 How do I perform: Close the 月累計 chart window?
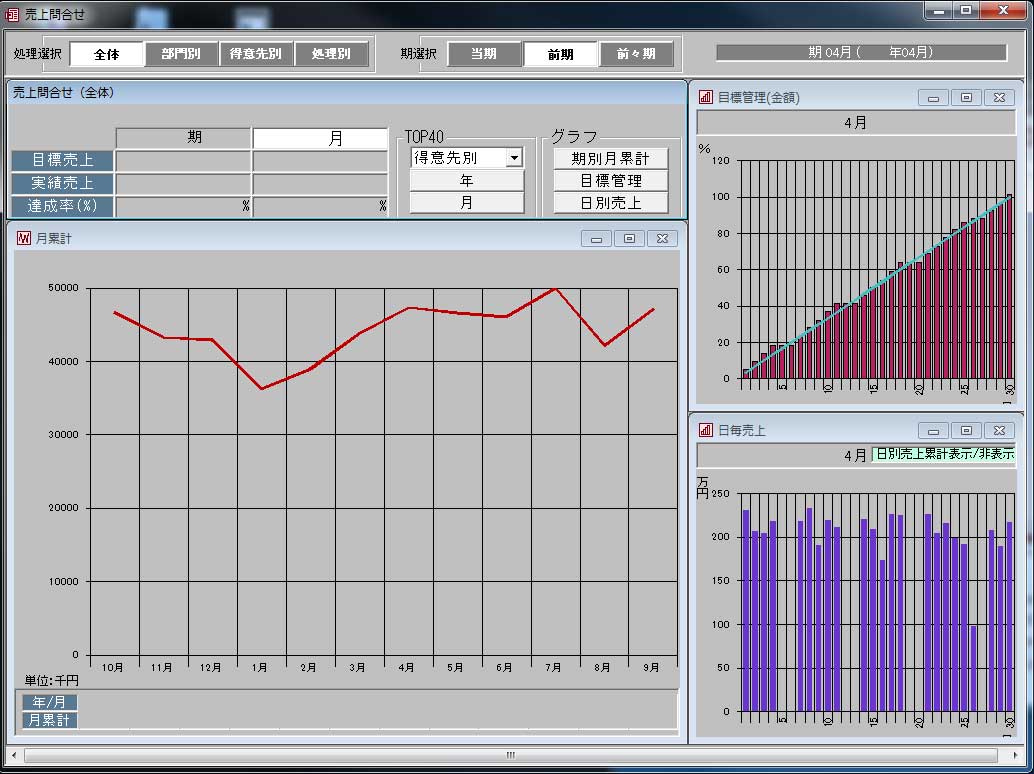pyautogui.click(x=662, y=239)
